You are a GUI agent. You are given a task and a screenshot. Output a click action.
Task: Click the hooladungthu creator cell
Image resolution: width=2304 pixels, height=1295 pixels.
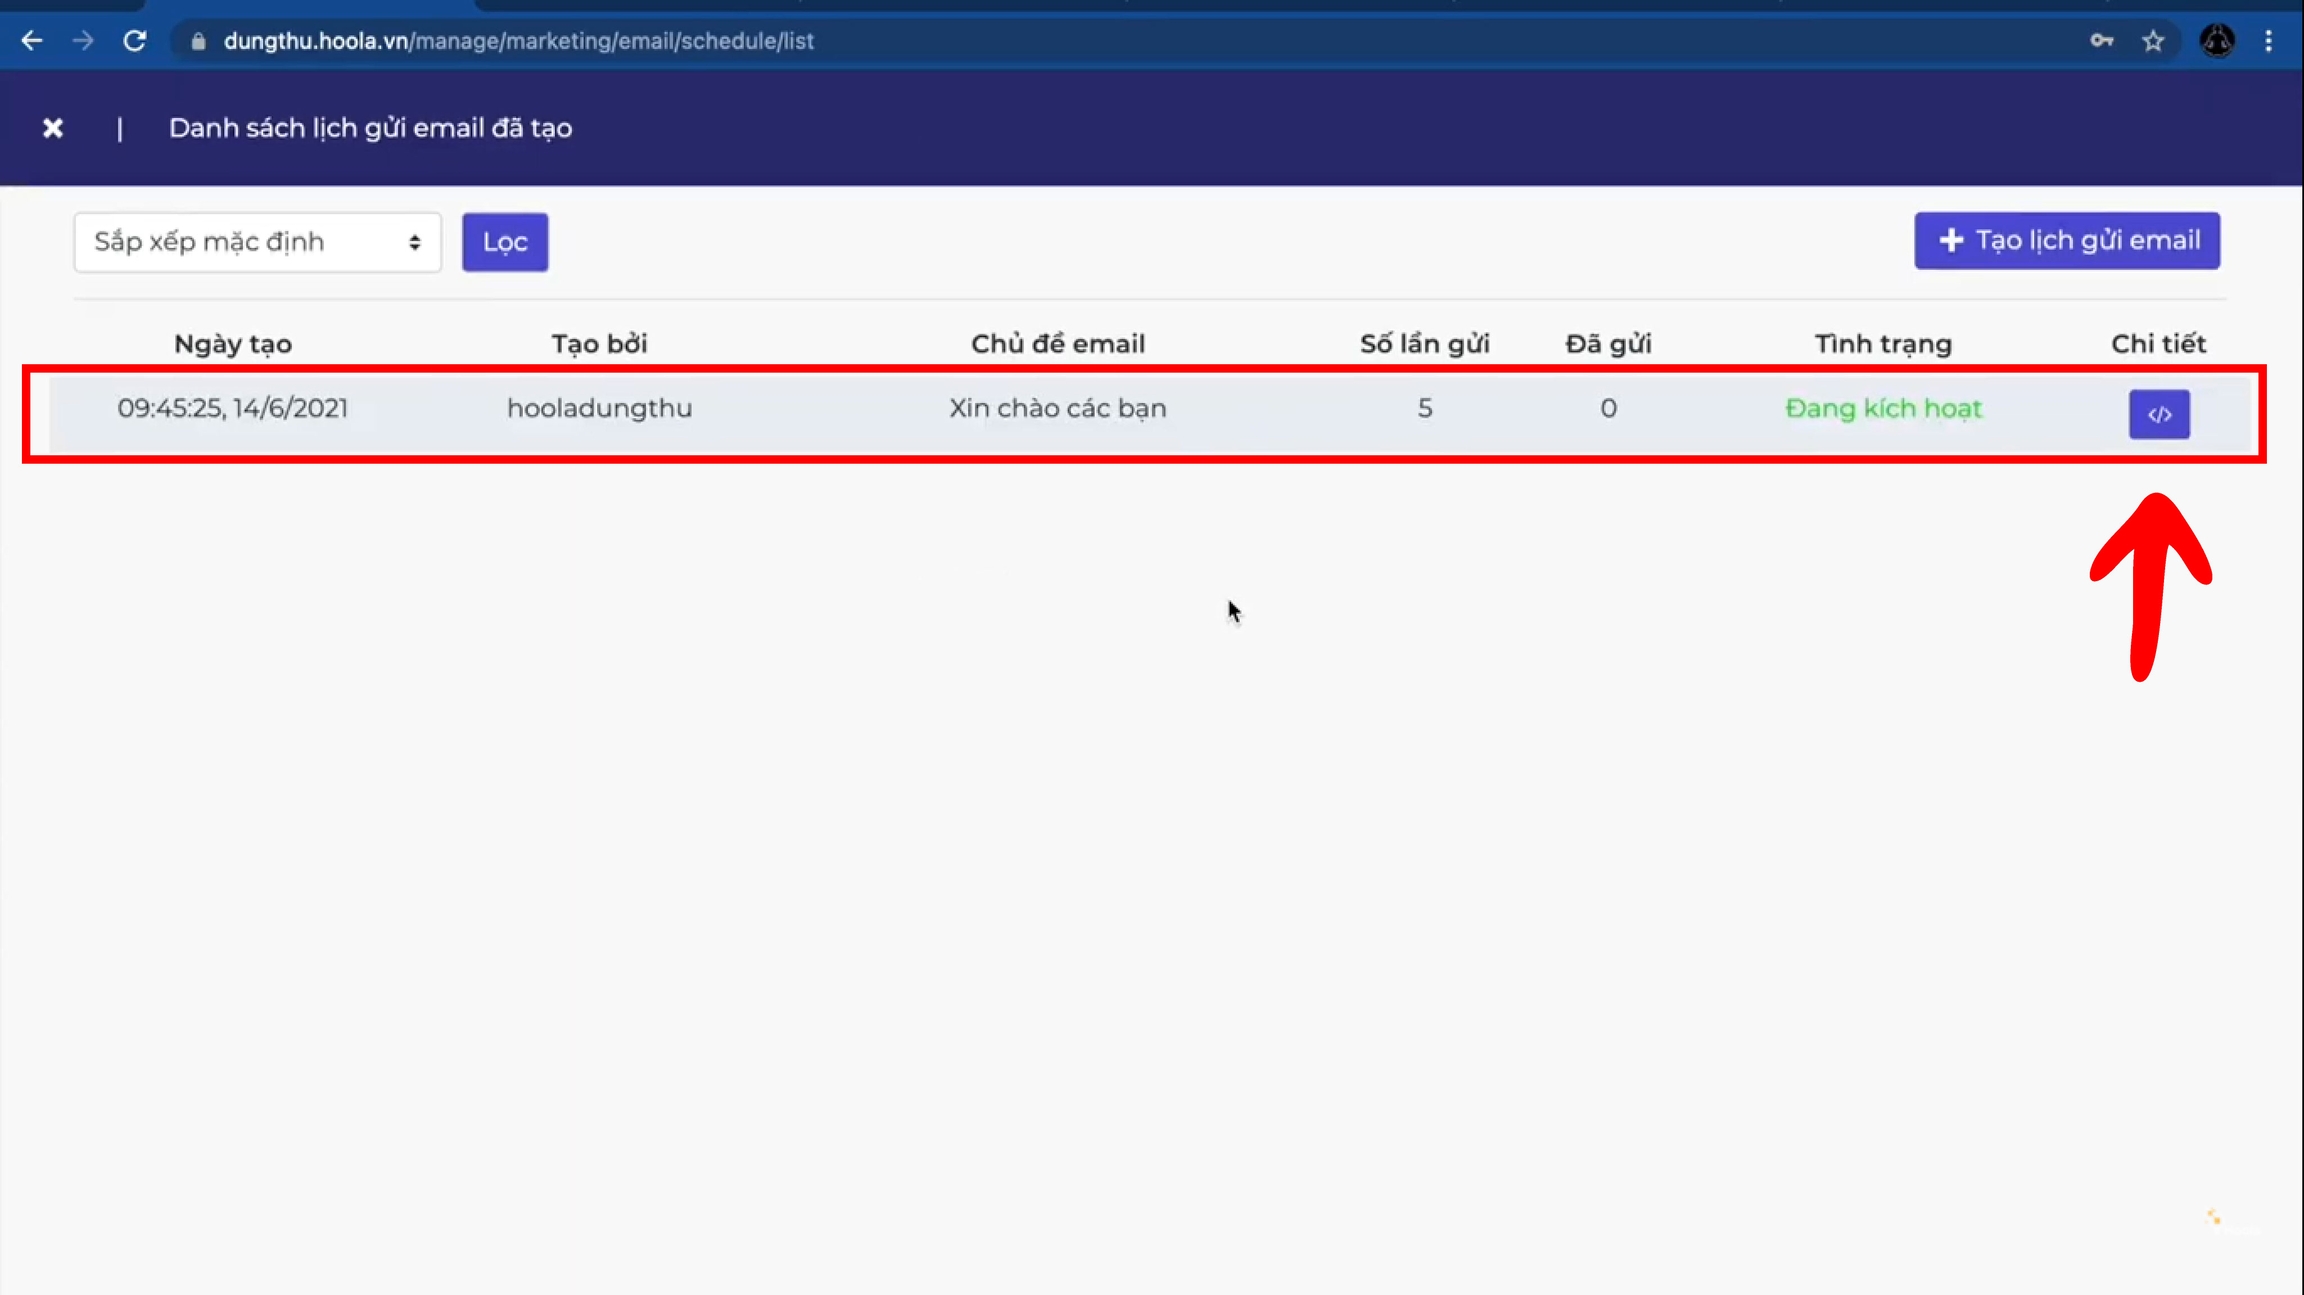click(x=599, y=408)
